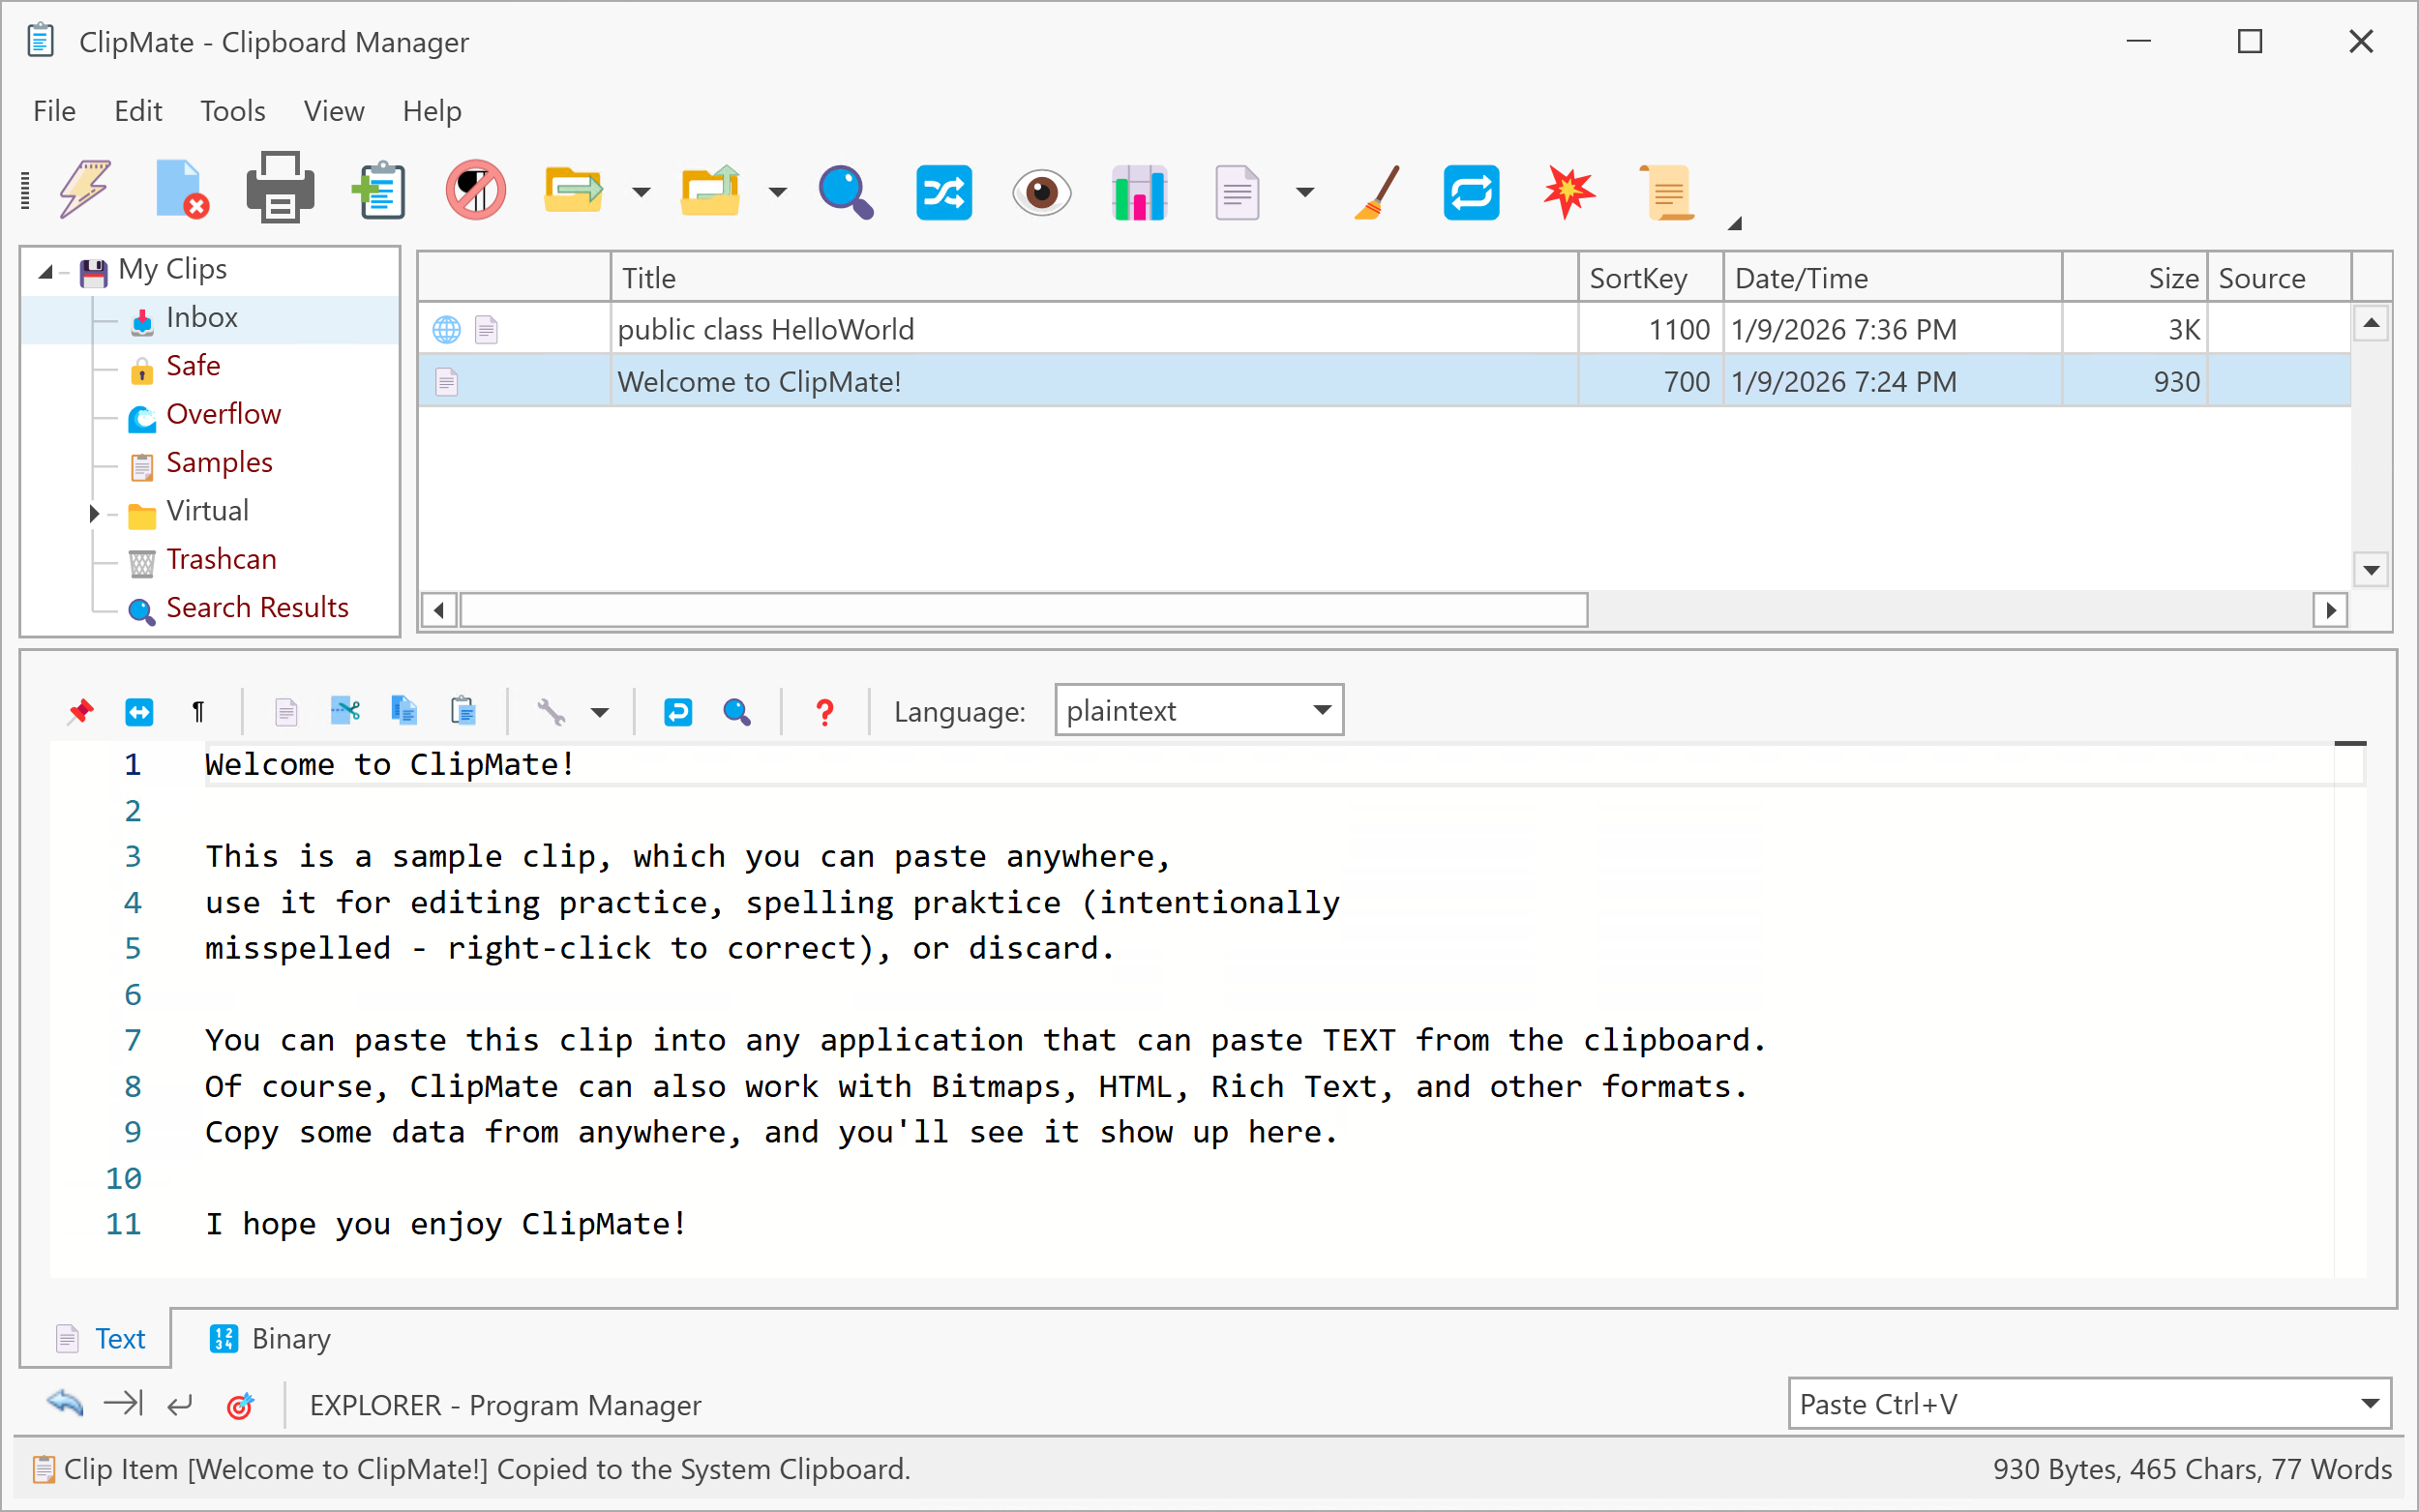Screen dimensions: 2419x1512
Task: Expand the Virtual folder tree node
Action: (x=94, y=513)
